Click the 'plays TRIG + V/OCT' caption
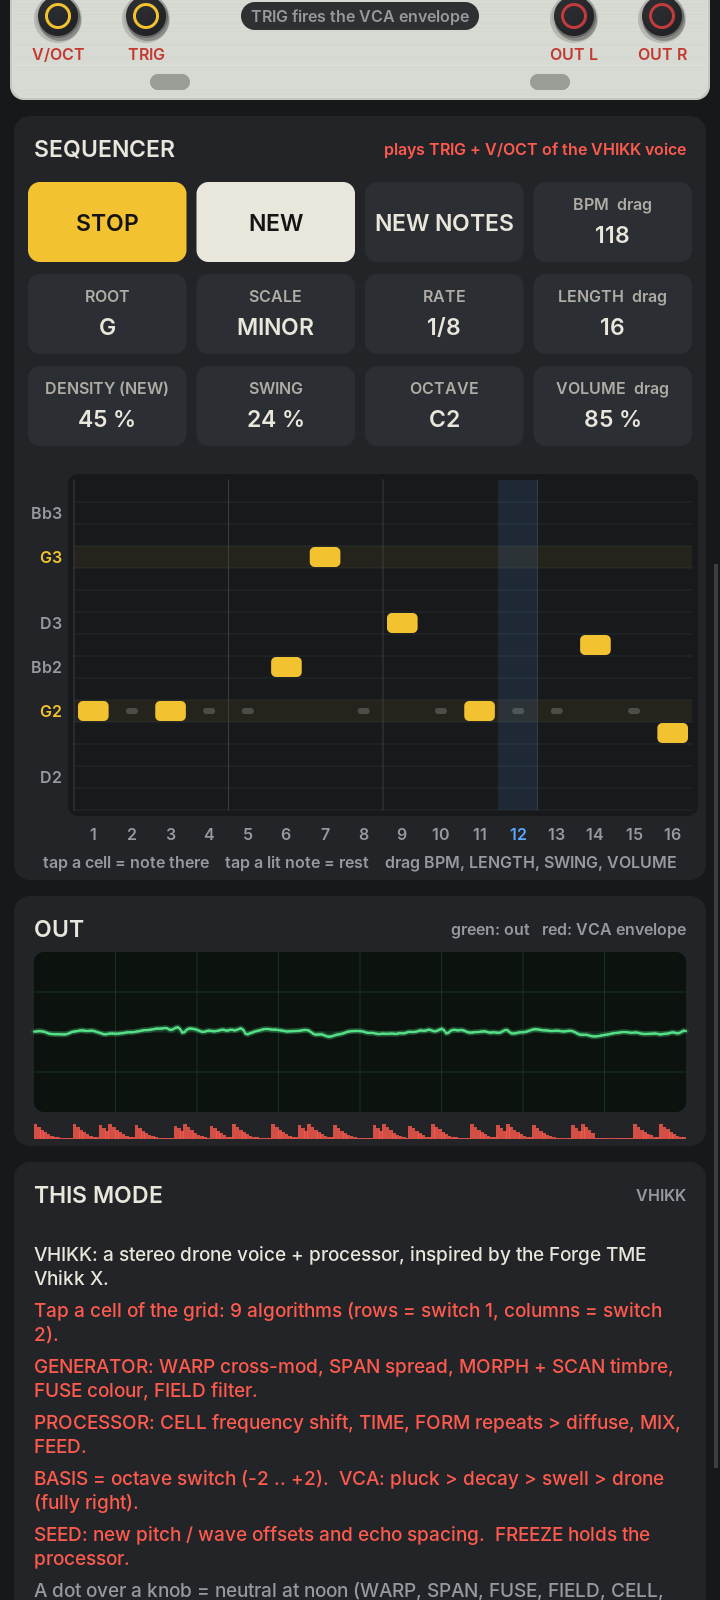 click(535, 149)
